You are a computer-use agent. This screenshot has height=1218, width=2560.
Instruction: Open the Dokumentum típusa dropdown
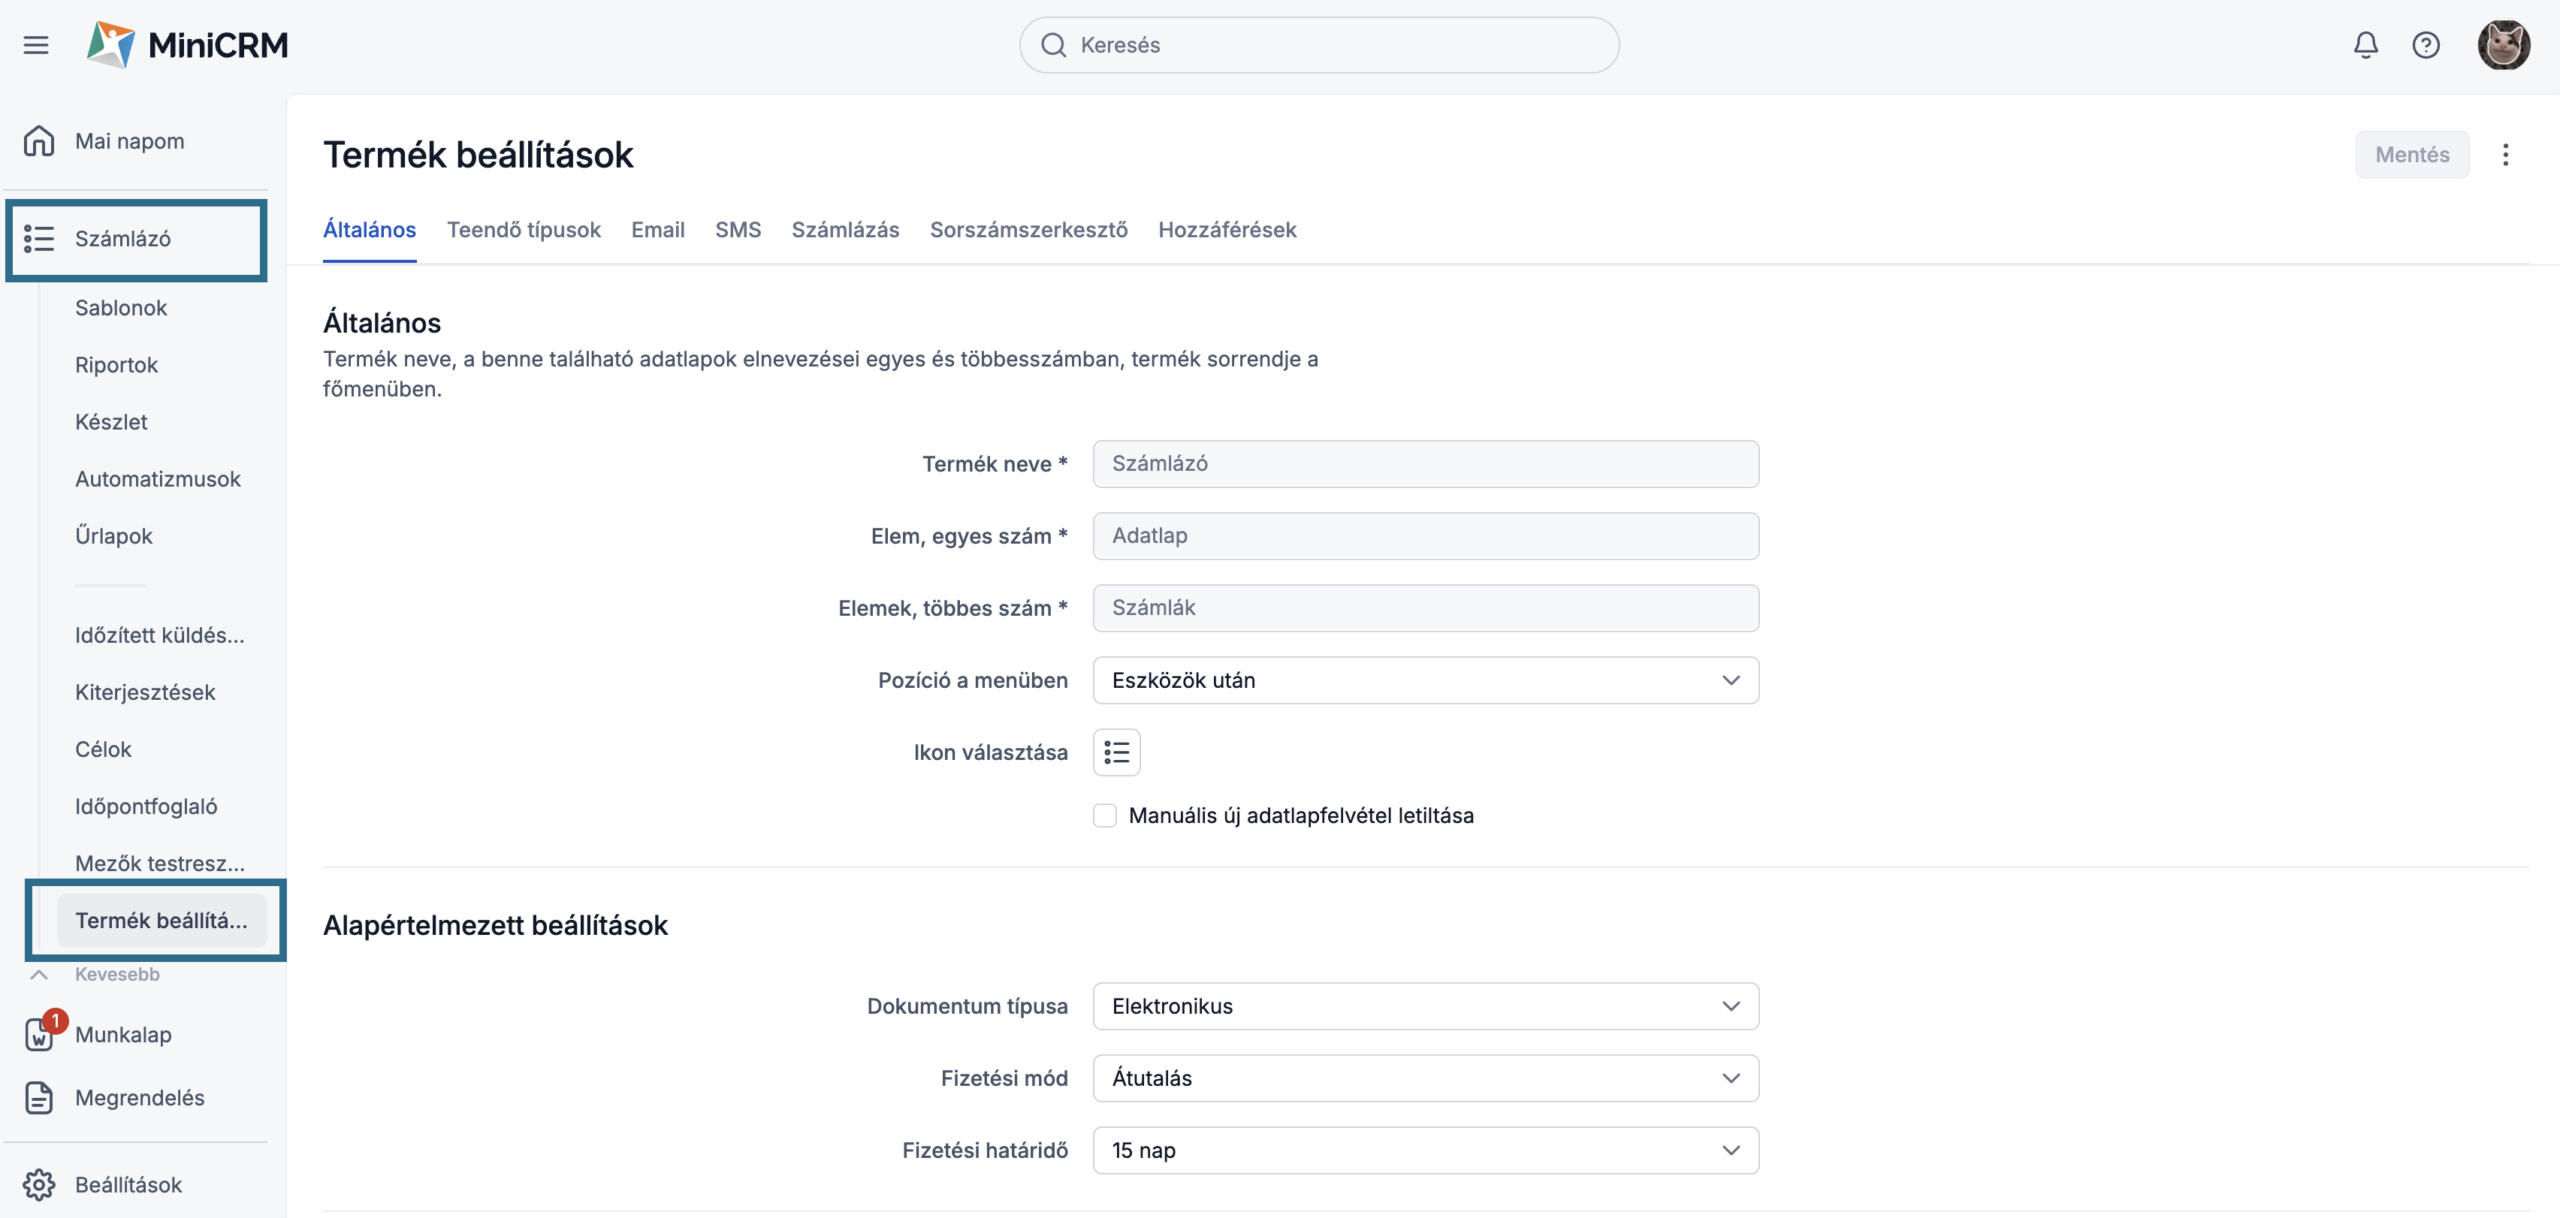(1425, 1006)
